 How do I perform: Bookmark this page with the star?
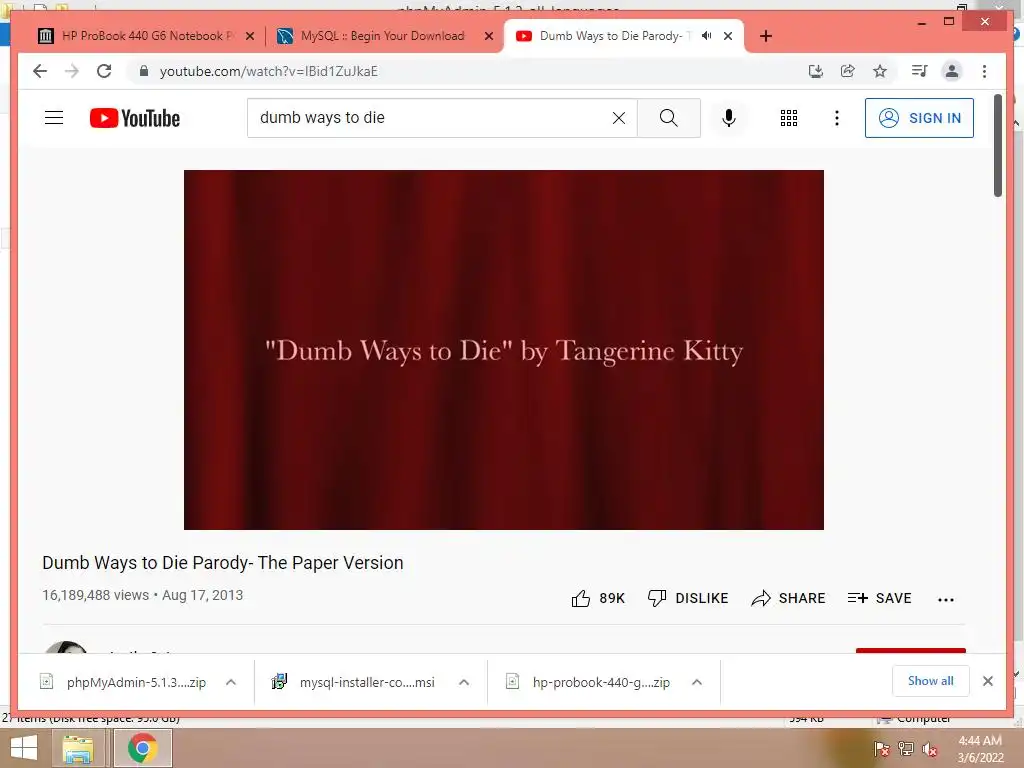pos(880,71)
